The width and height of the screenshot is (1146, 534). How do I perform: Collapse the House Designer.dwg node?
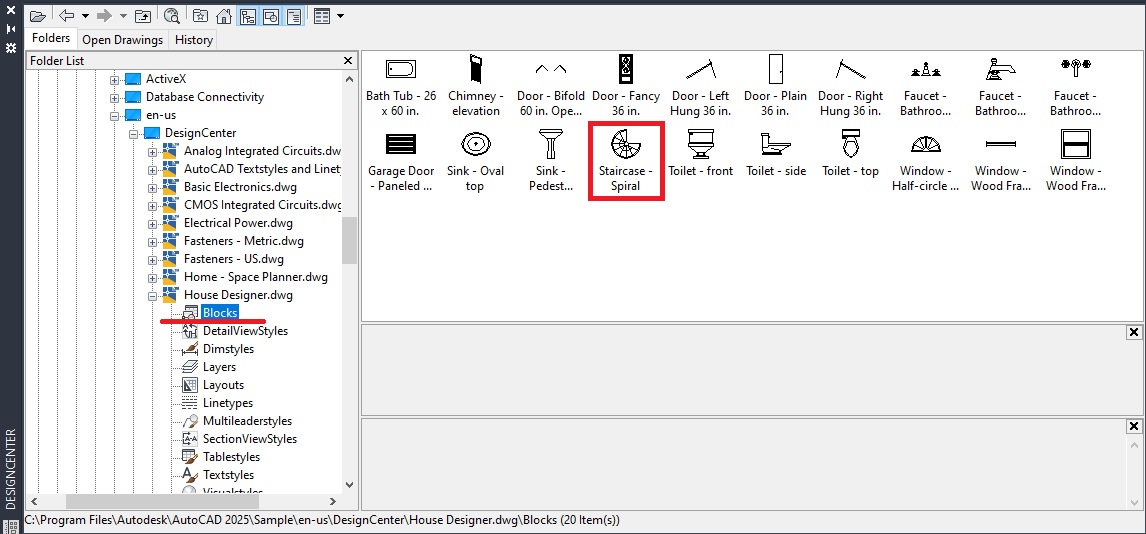tap(153, 295)
